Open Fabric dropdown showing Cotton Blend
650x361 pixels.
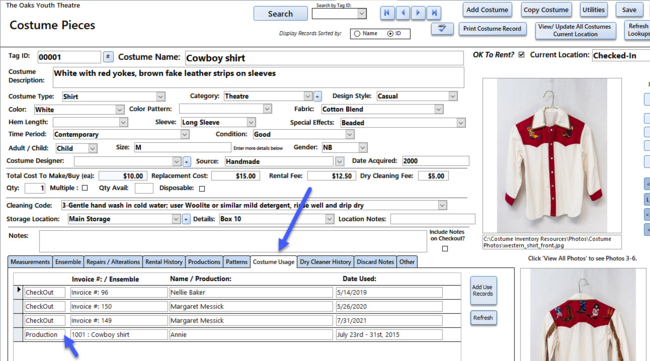pyautogui.click(x=439, y=109)
